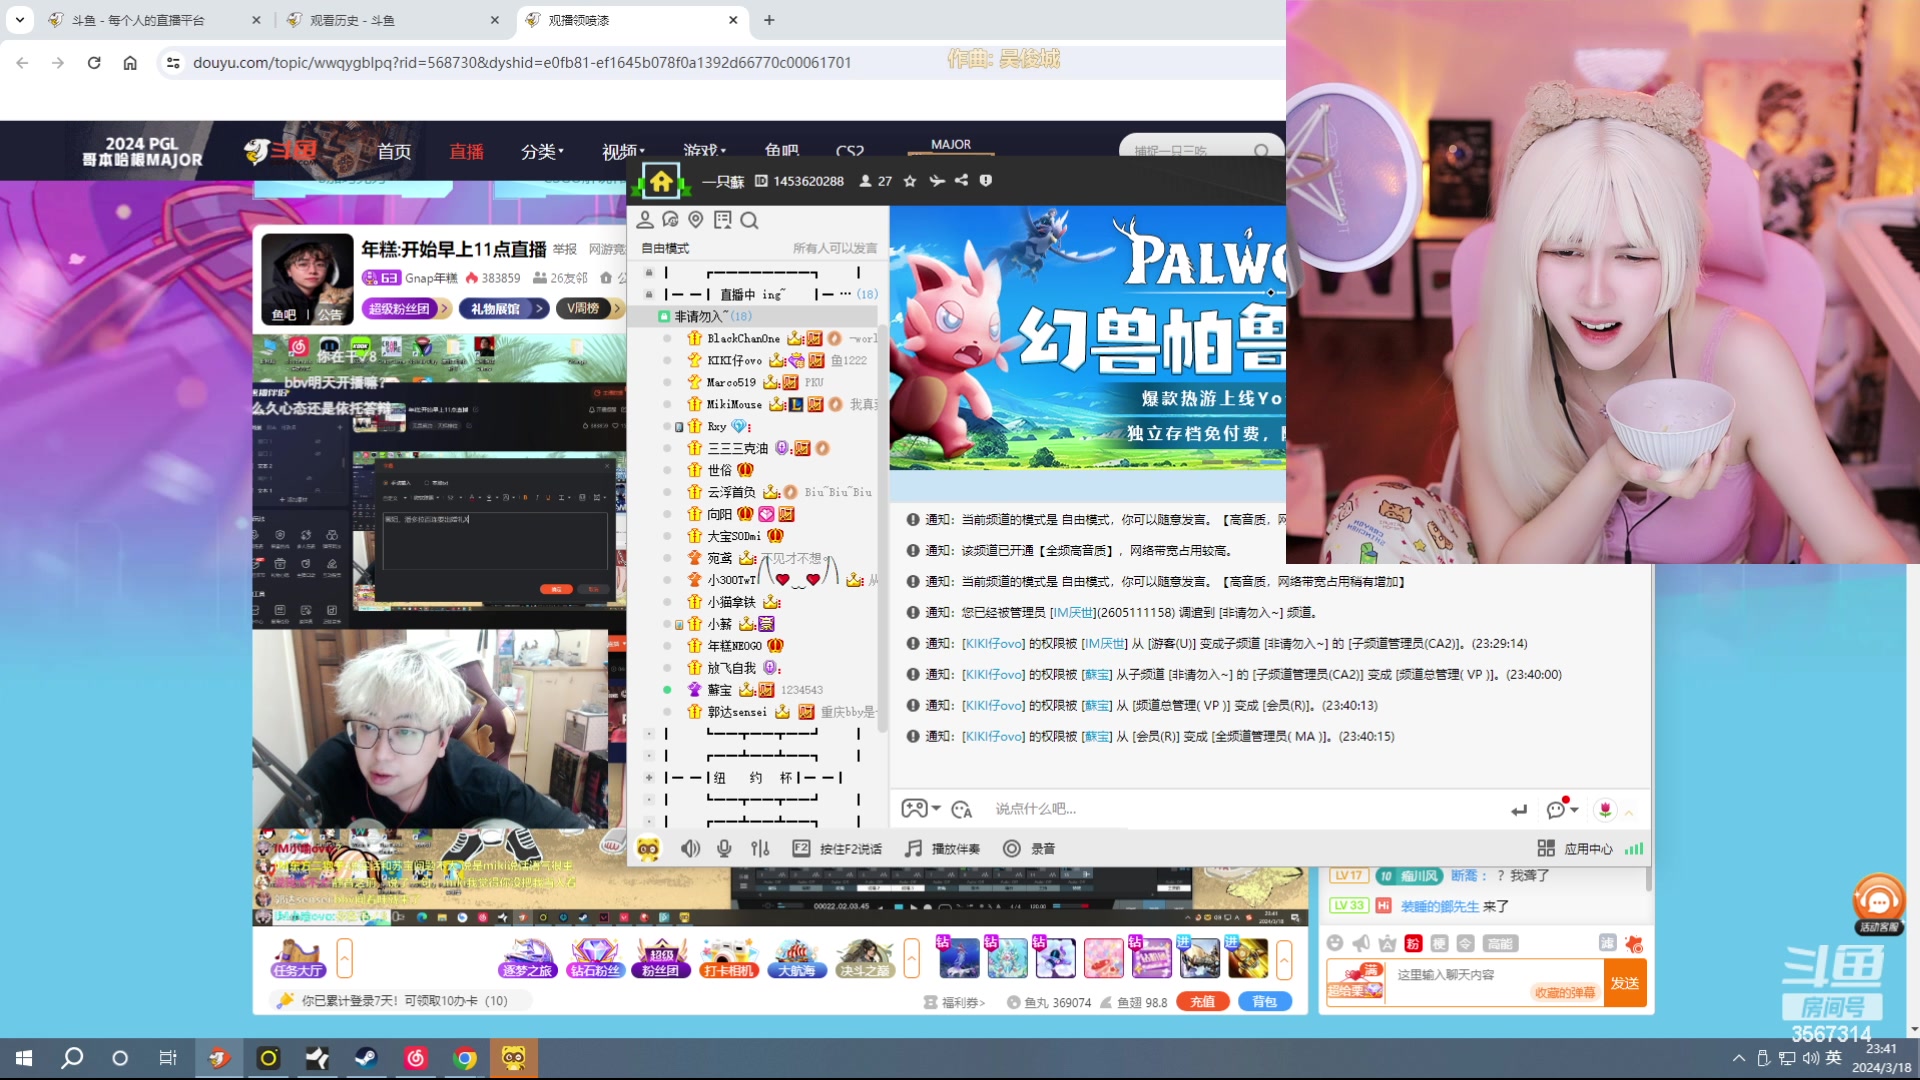Viewport: 1920px width, 1080px height.
Task: Switch to the 观看历史 - 斗鱼 tab
Action: [392, 20]
